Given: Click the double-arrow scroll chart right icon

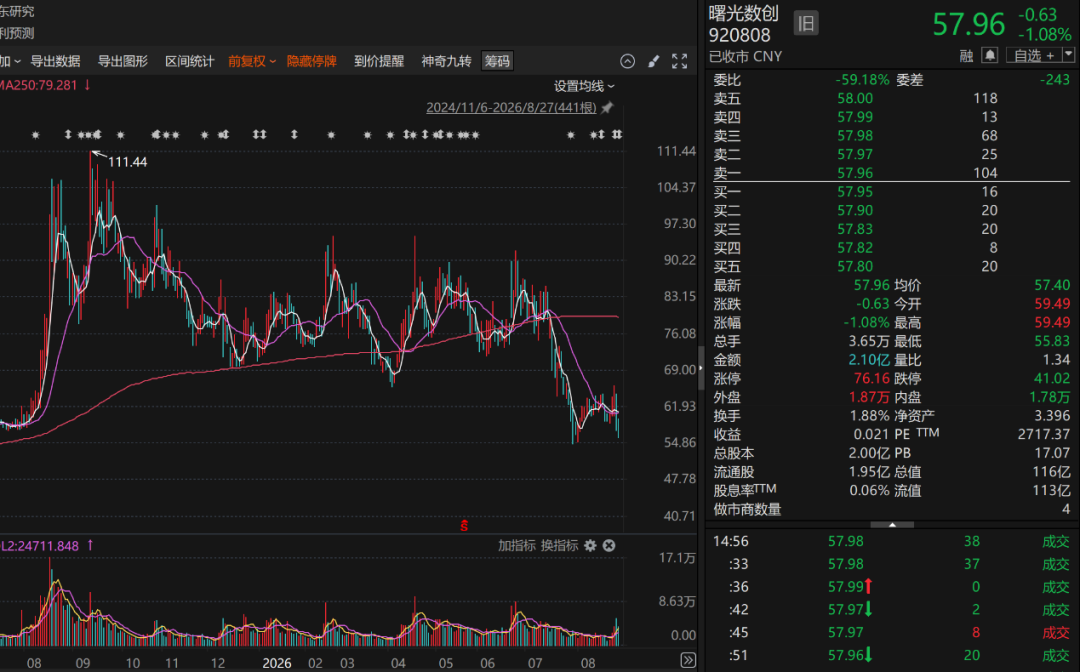Looking at the screenshot, I should click(x=687, y=660).
